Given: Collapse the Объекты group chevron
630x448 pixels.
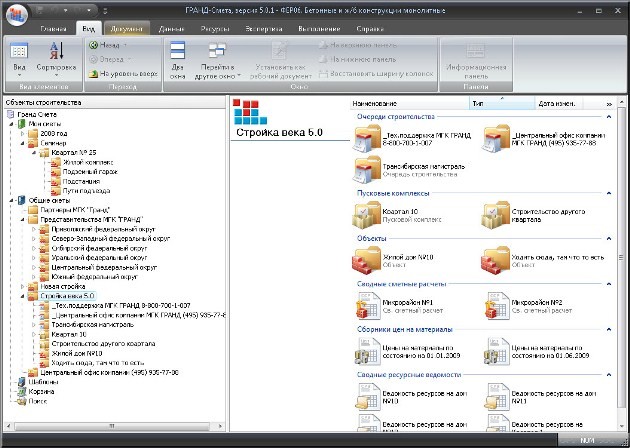Looking at the screenshot, I should coord(609,239).
